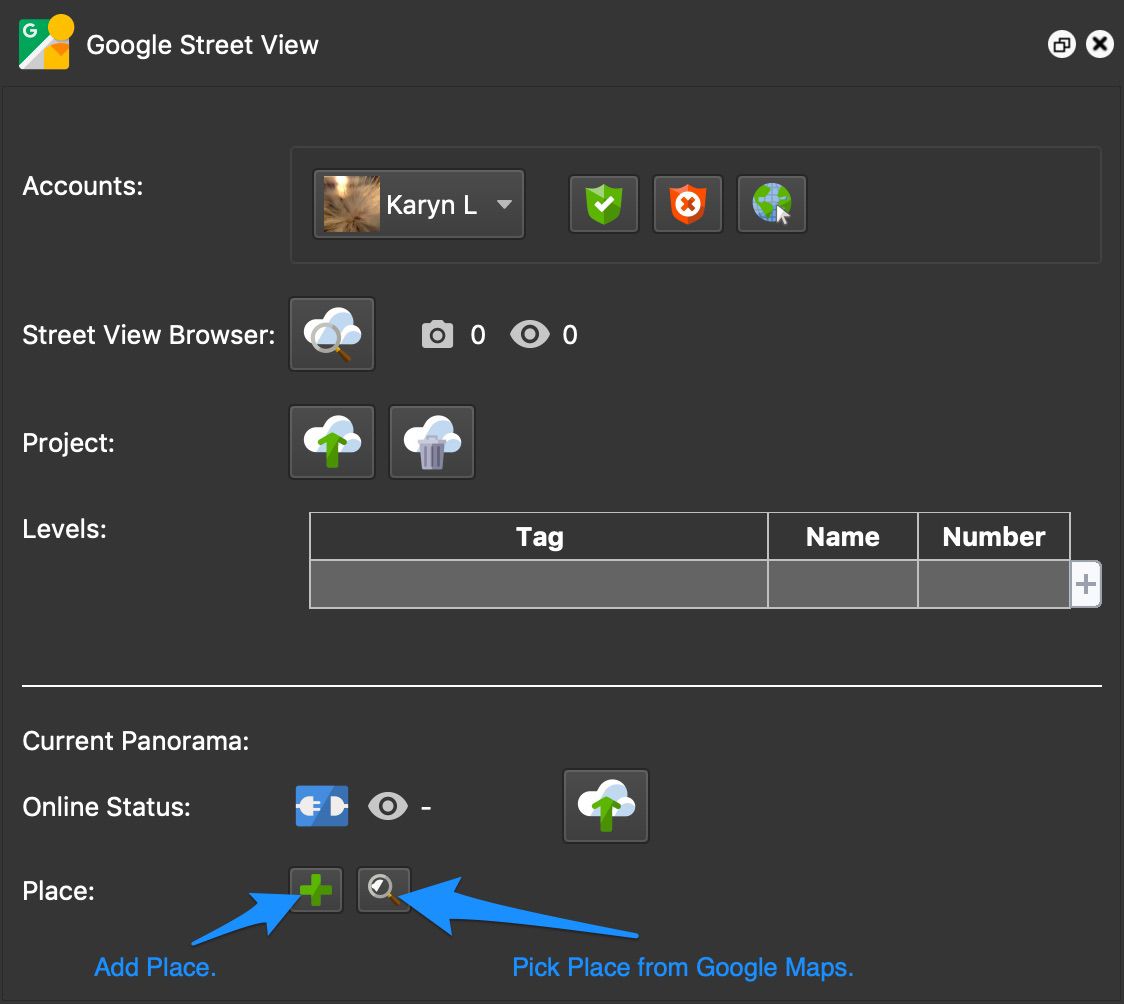Image resolution: width=1124 pixels, height=1004 pixels.
Task: Delete the project with the cloud trash icon
Action: click(x=432, y=442)
